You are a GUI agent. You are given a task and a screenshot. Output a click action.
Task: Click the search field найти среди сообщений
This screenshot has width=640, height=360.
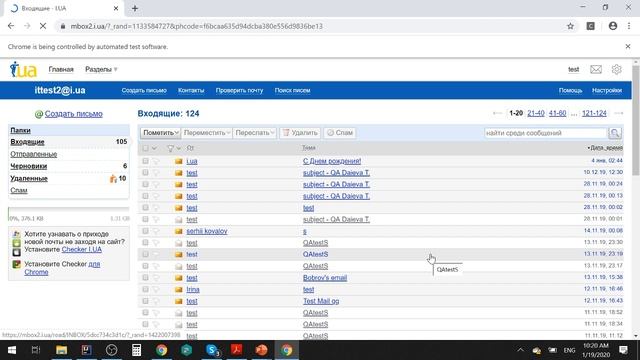click(546, 133)
